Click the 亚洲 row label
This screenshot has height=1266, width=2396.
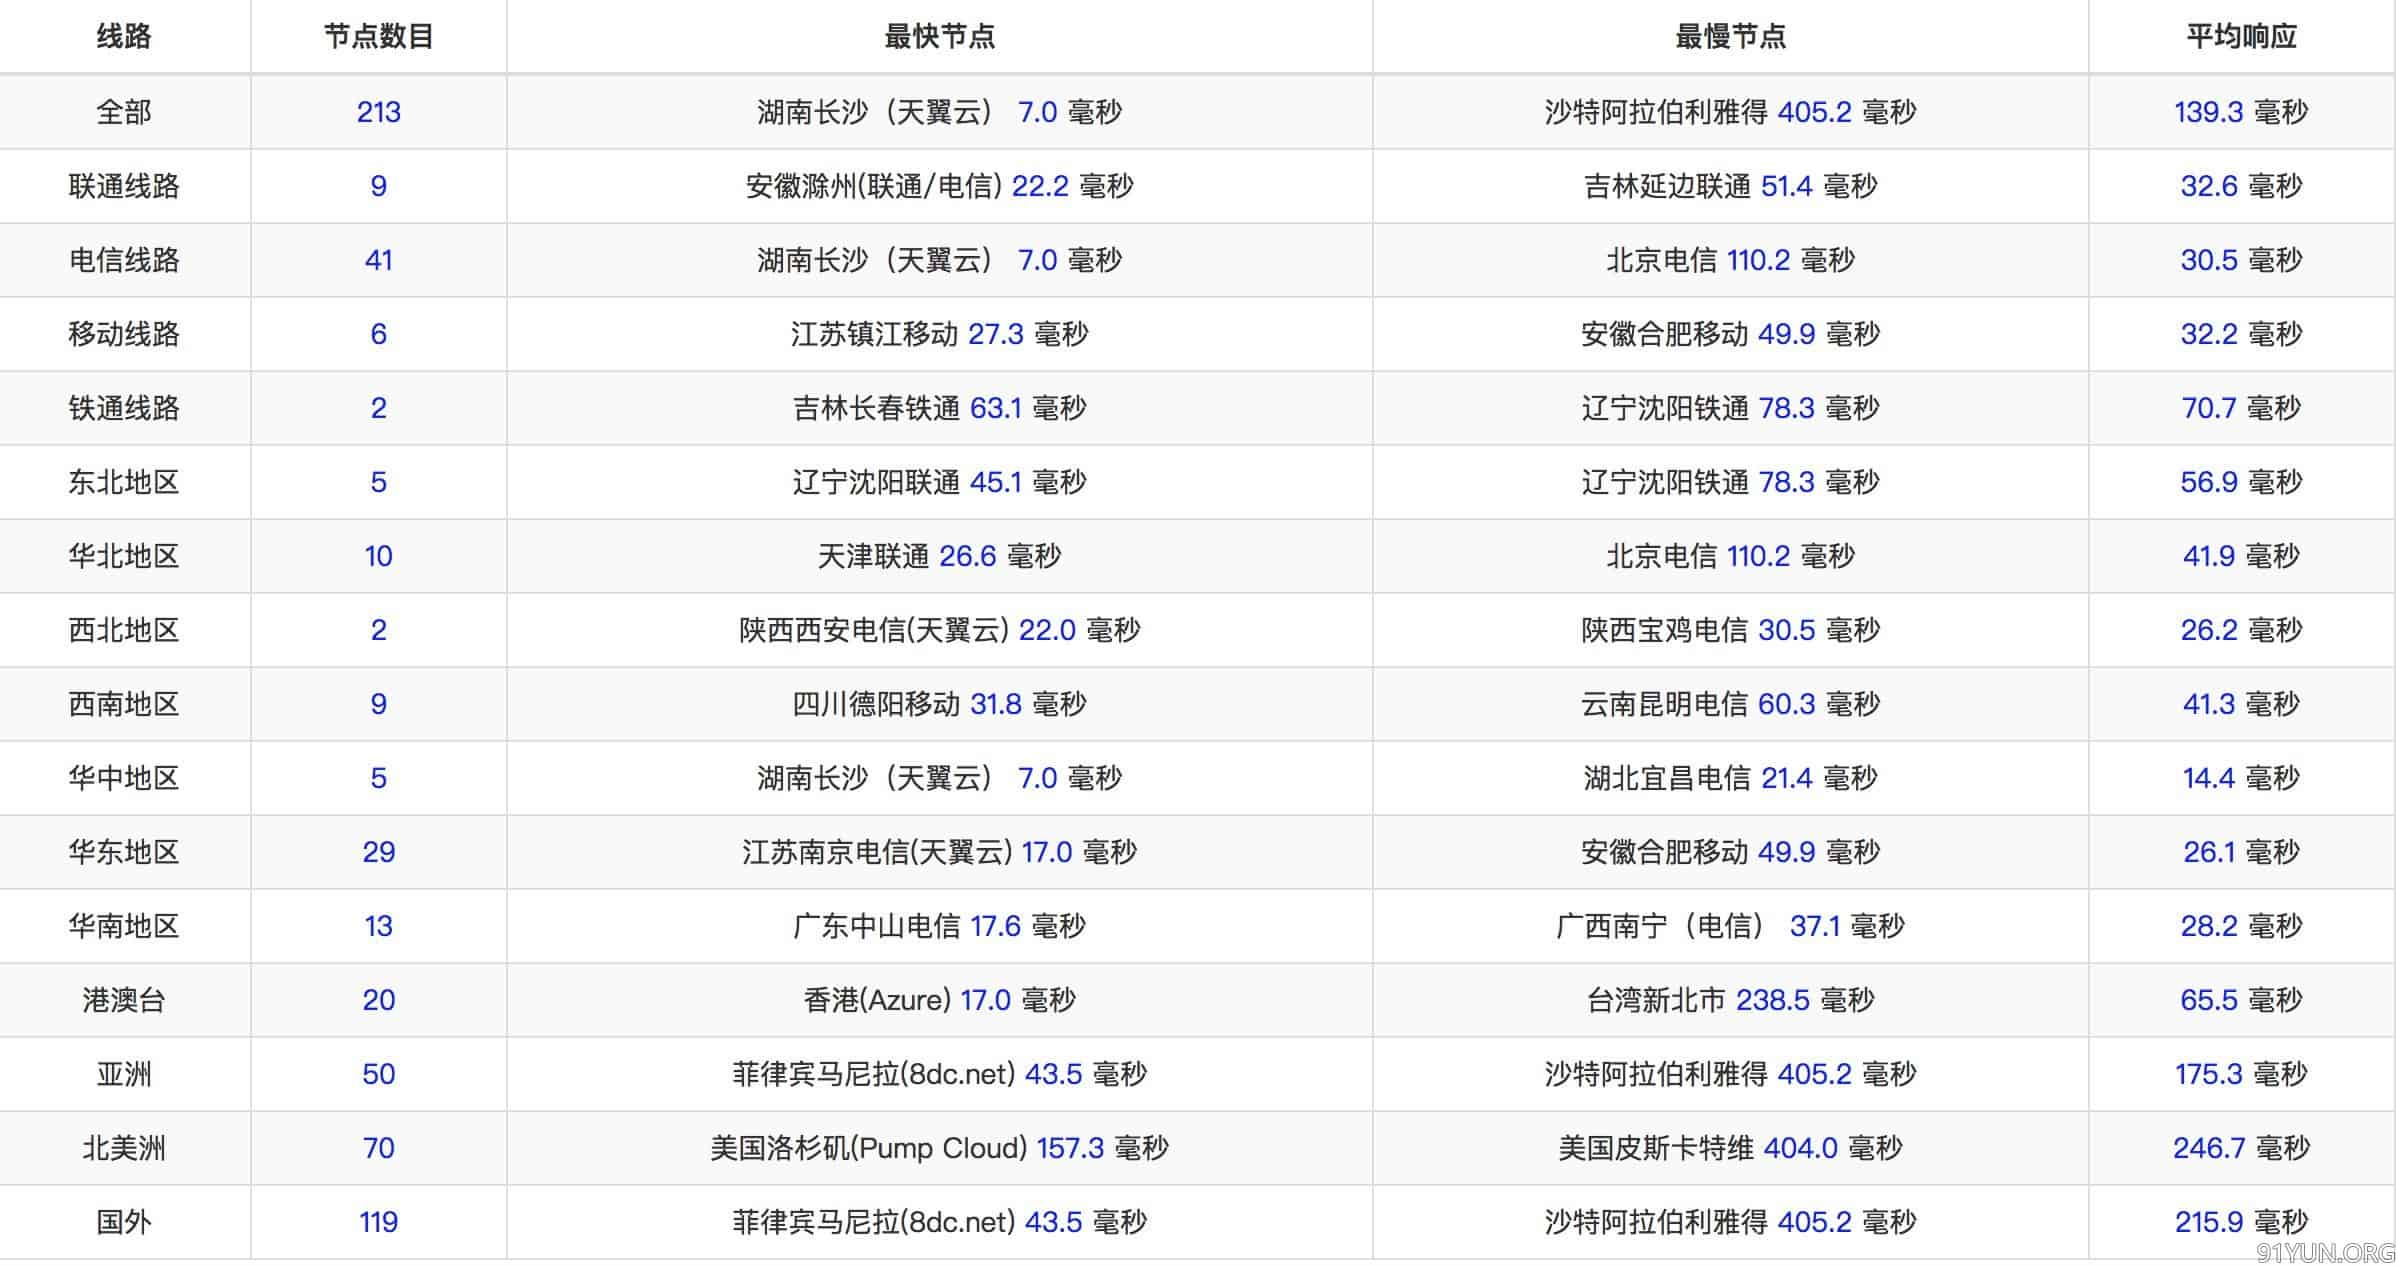(x=124, y=1073)
